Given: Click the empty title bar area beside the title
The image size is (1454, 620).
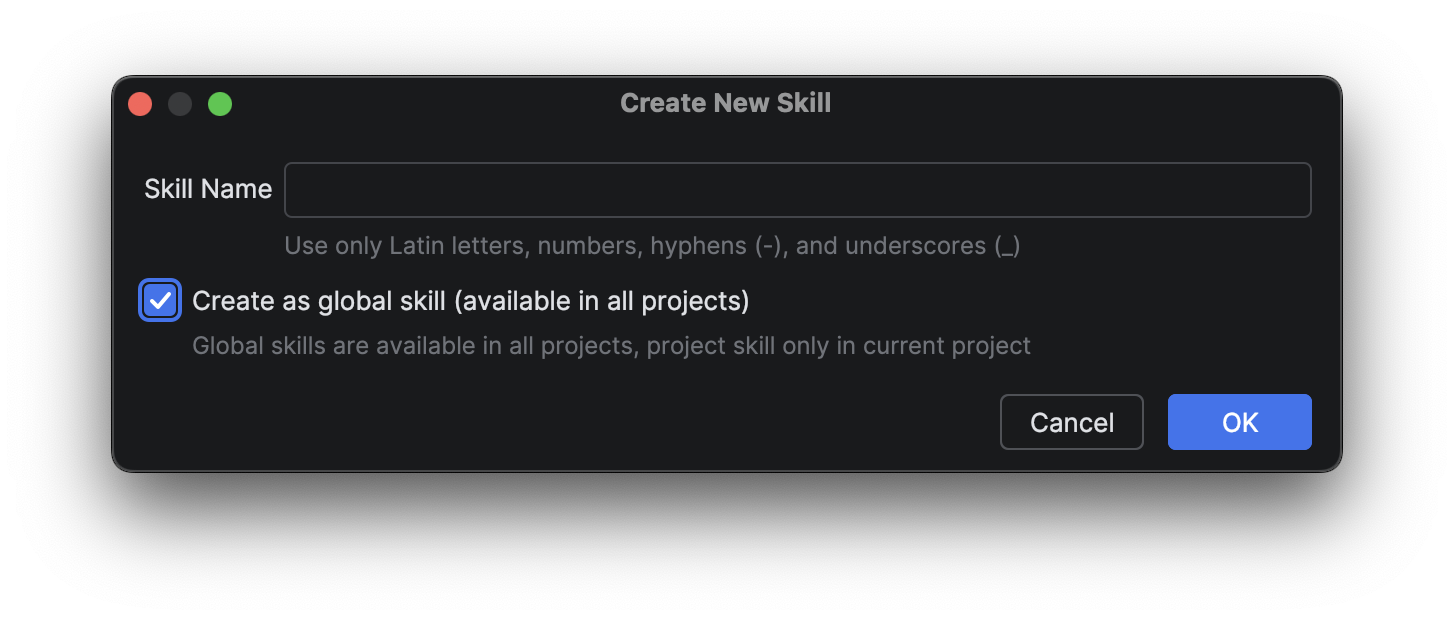Looking at the screenshot, I should point(1050,103).
